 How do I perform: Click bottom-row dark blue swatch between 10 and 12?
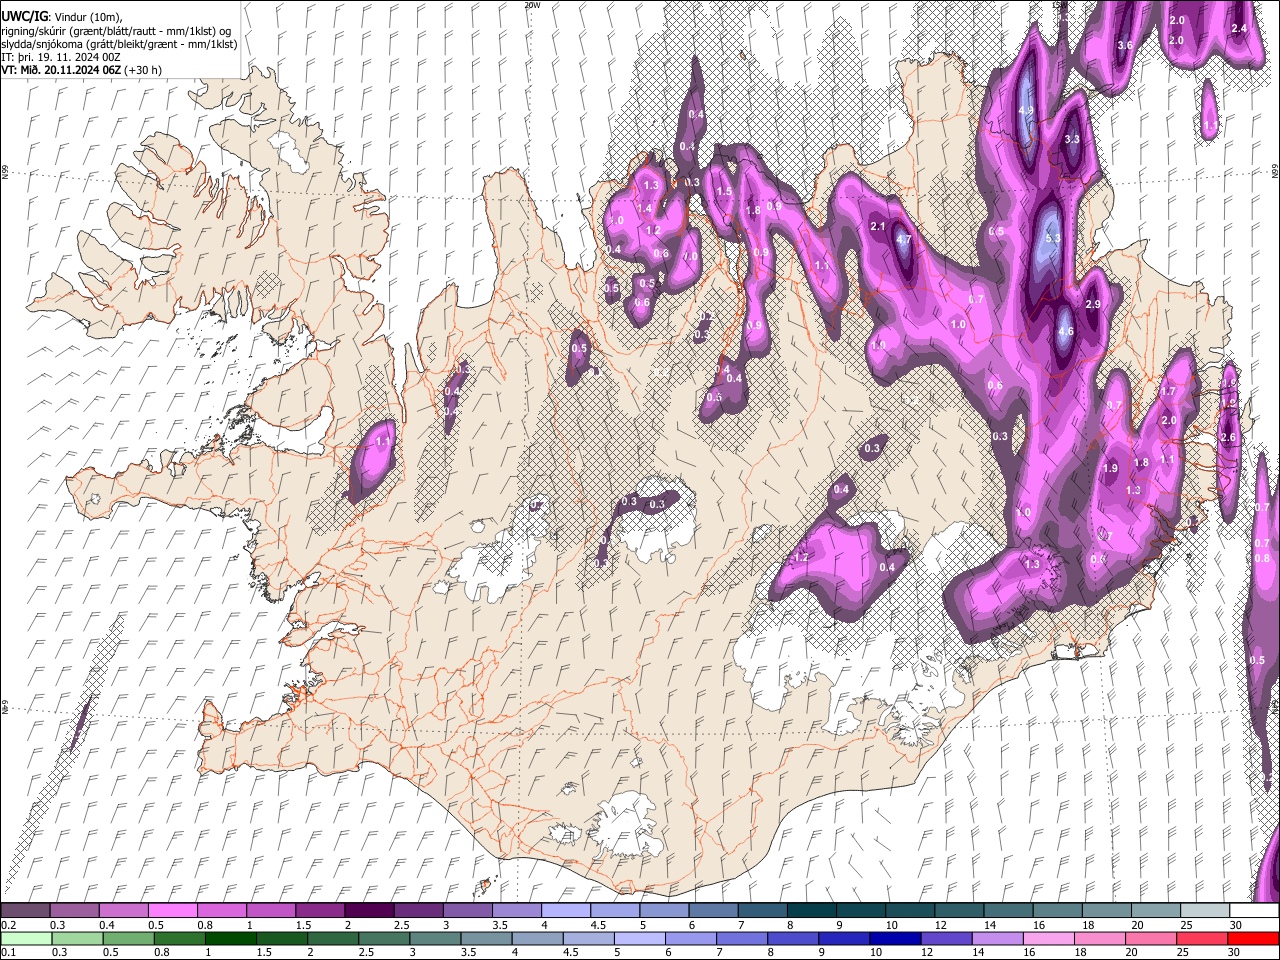[893, 938]
